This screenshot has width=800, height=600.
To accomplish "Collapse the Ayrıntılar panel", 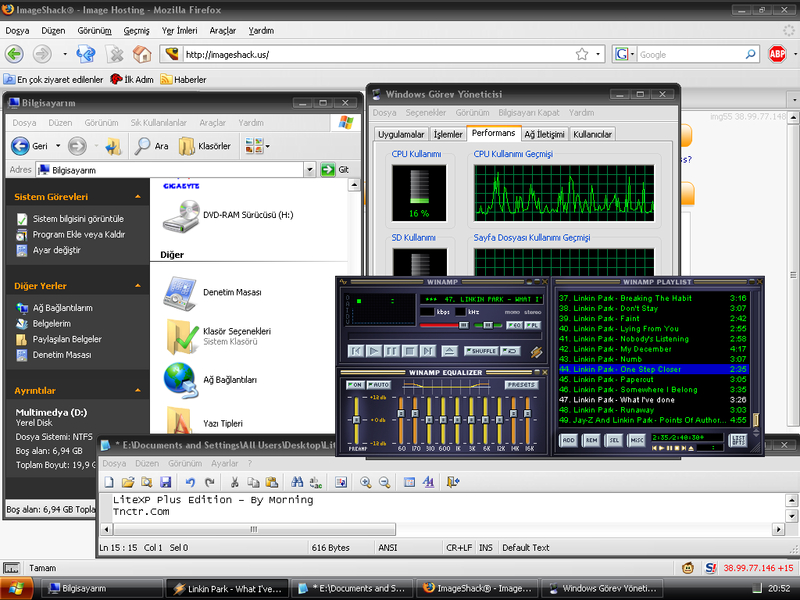I will coord(138,390).
